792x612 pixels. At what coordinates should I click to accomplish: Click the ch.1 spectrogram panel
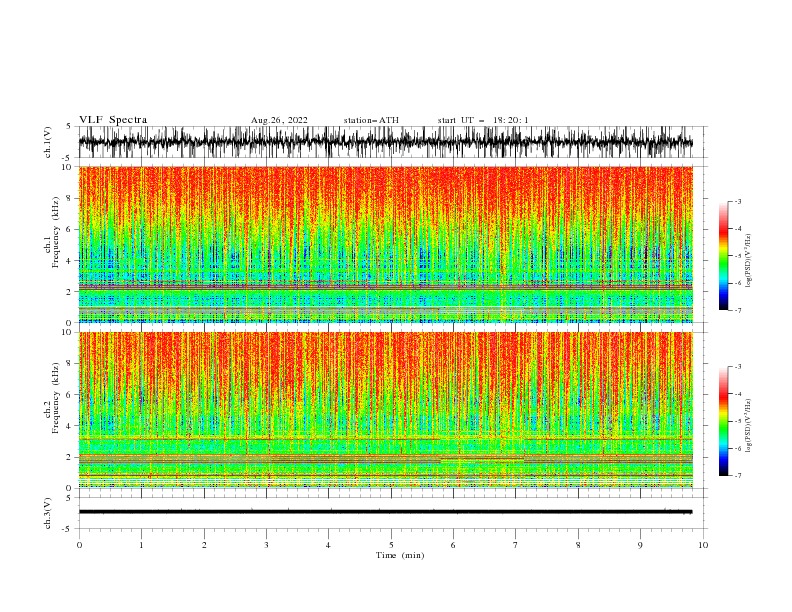coord(385,244)
